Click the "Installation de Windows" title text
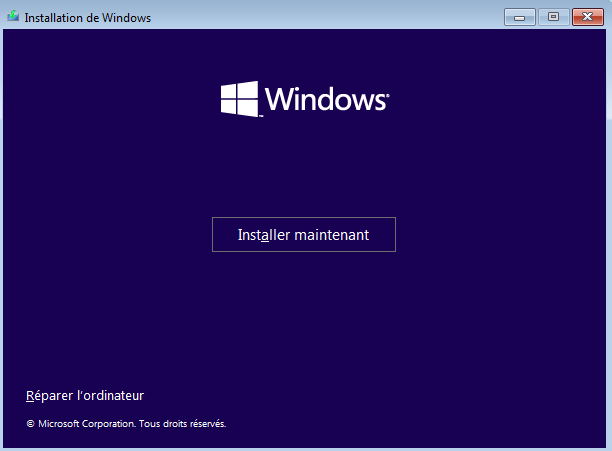612x451 pixels. pos(87,18)
